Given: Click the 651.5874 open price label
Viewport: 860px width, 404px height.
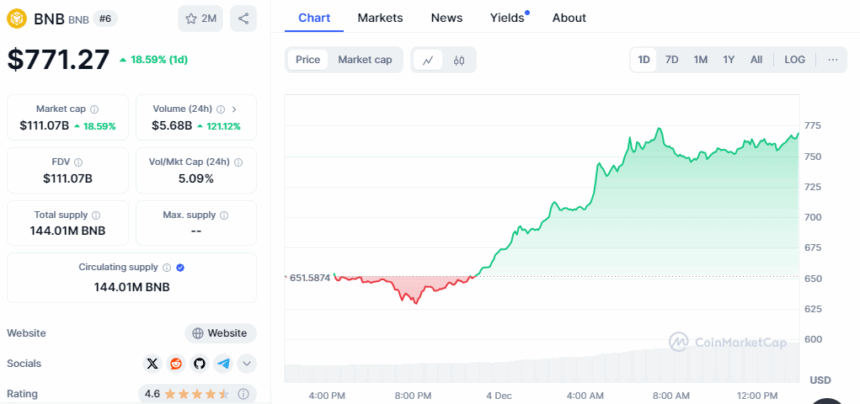Looking at the screenshot, I should 310,278.
